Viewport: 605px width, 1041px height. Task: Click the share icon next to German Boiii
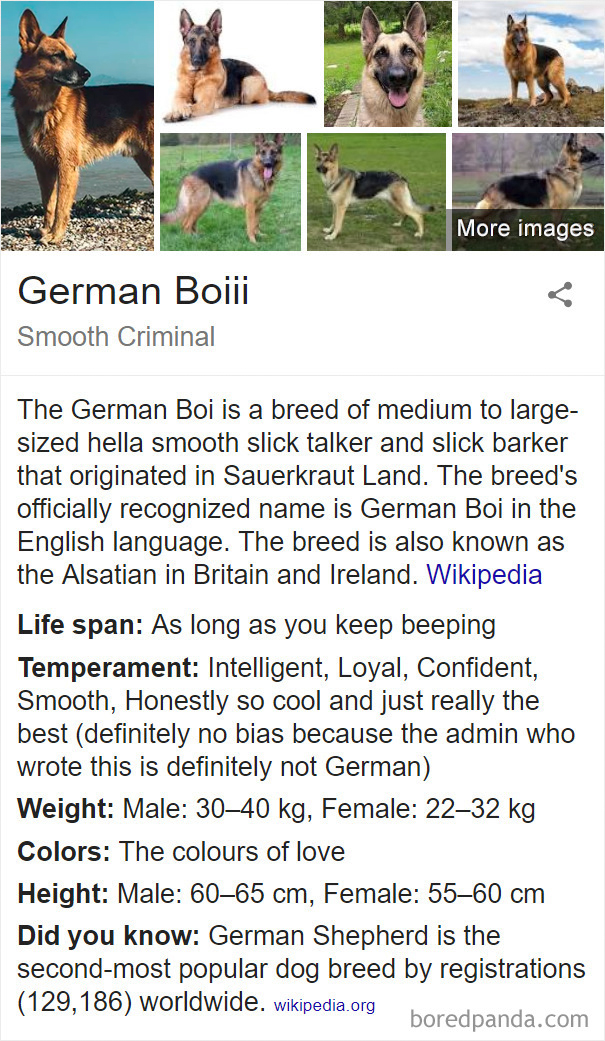tap(562, 294)
